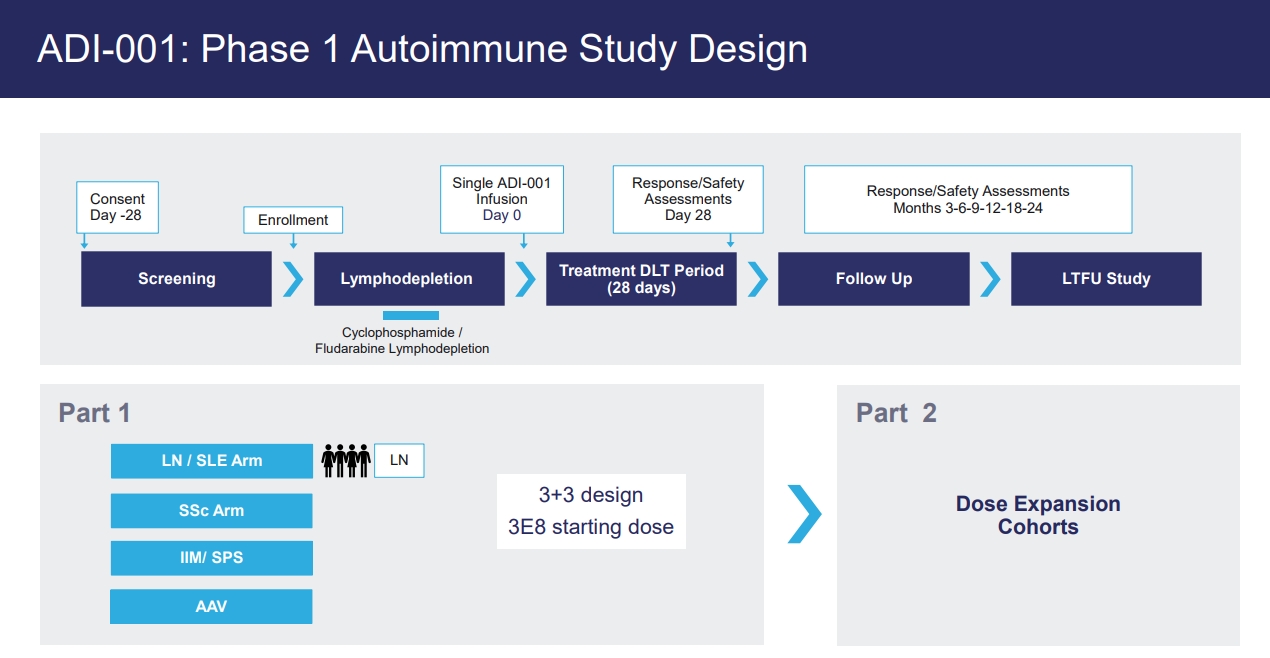
Task: Click the light blue bar under Lymphodepletion
Action: [411, 316]
